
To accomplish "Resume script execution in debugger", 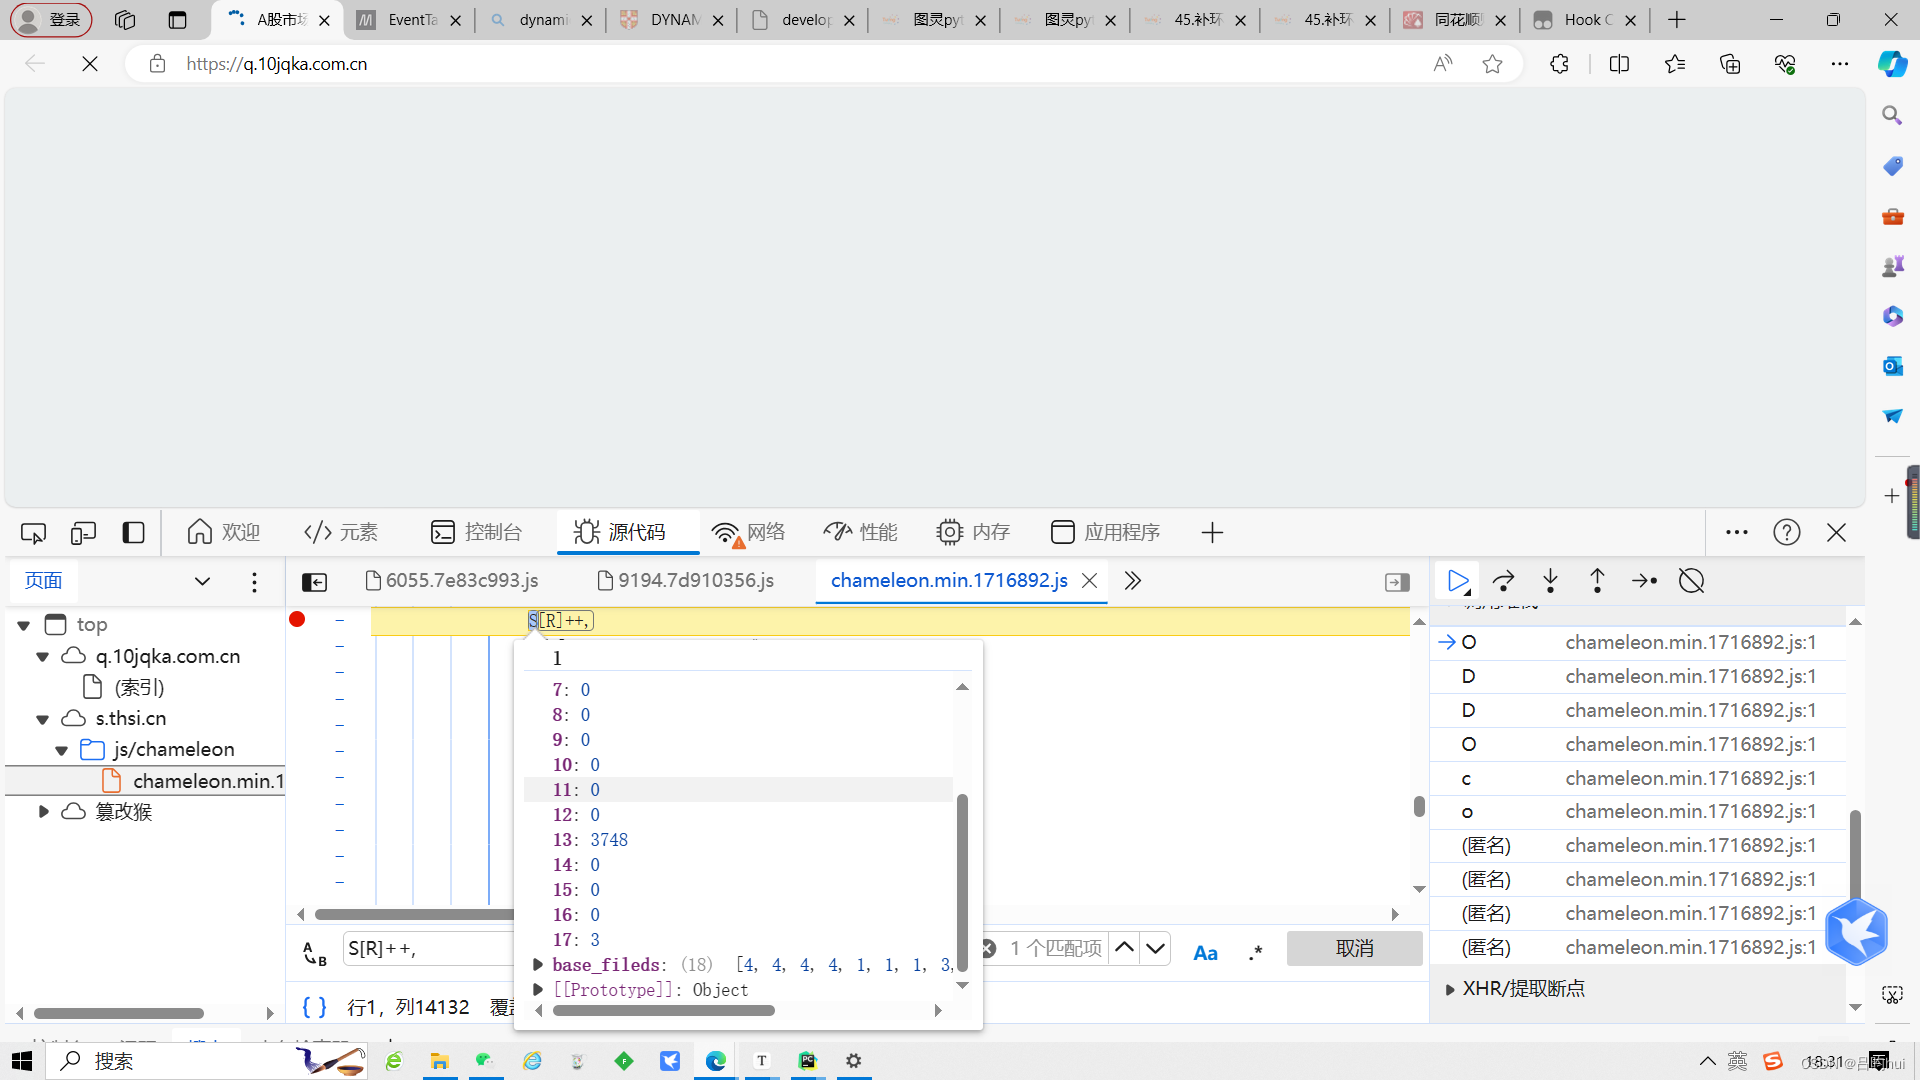I will [1458, 581].
